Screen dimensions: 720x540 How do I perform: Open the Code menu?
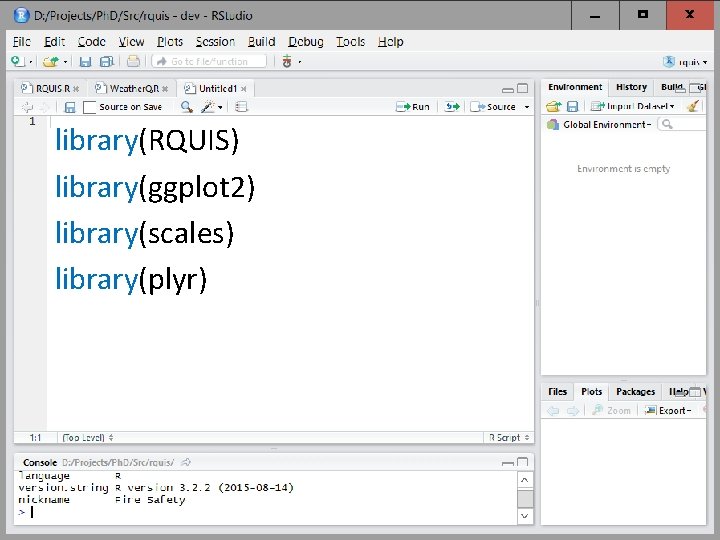pos(91,42)
